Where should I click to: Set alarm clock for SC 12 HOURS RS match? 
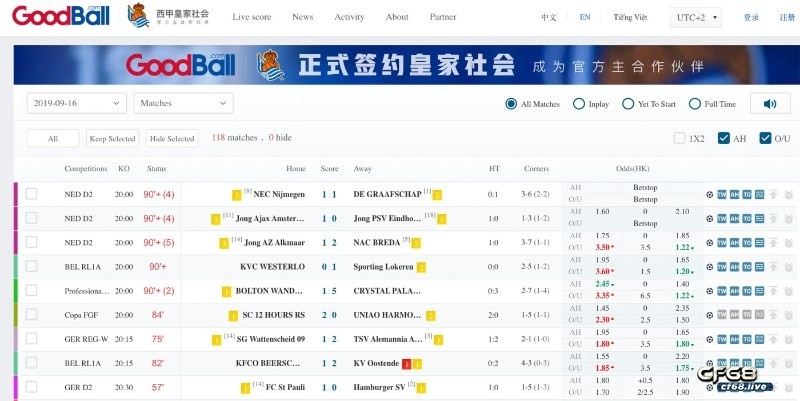(x=789, y=315)
